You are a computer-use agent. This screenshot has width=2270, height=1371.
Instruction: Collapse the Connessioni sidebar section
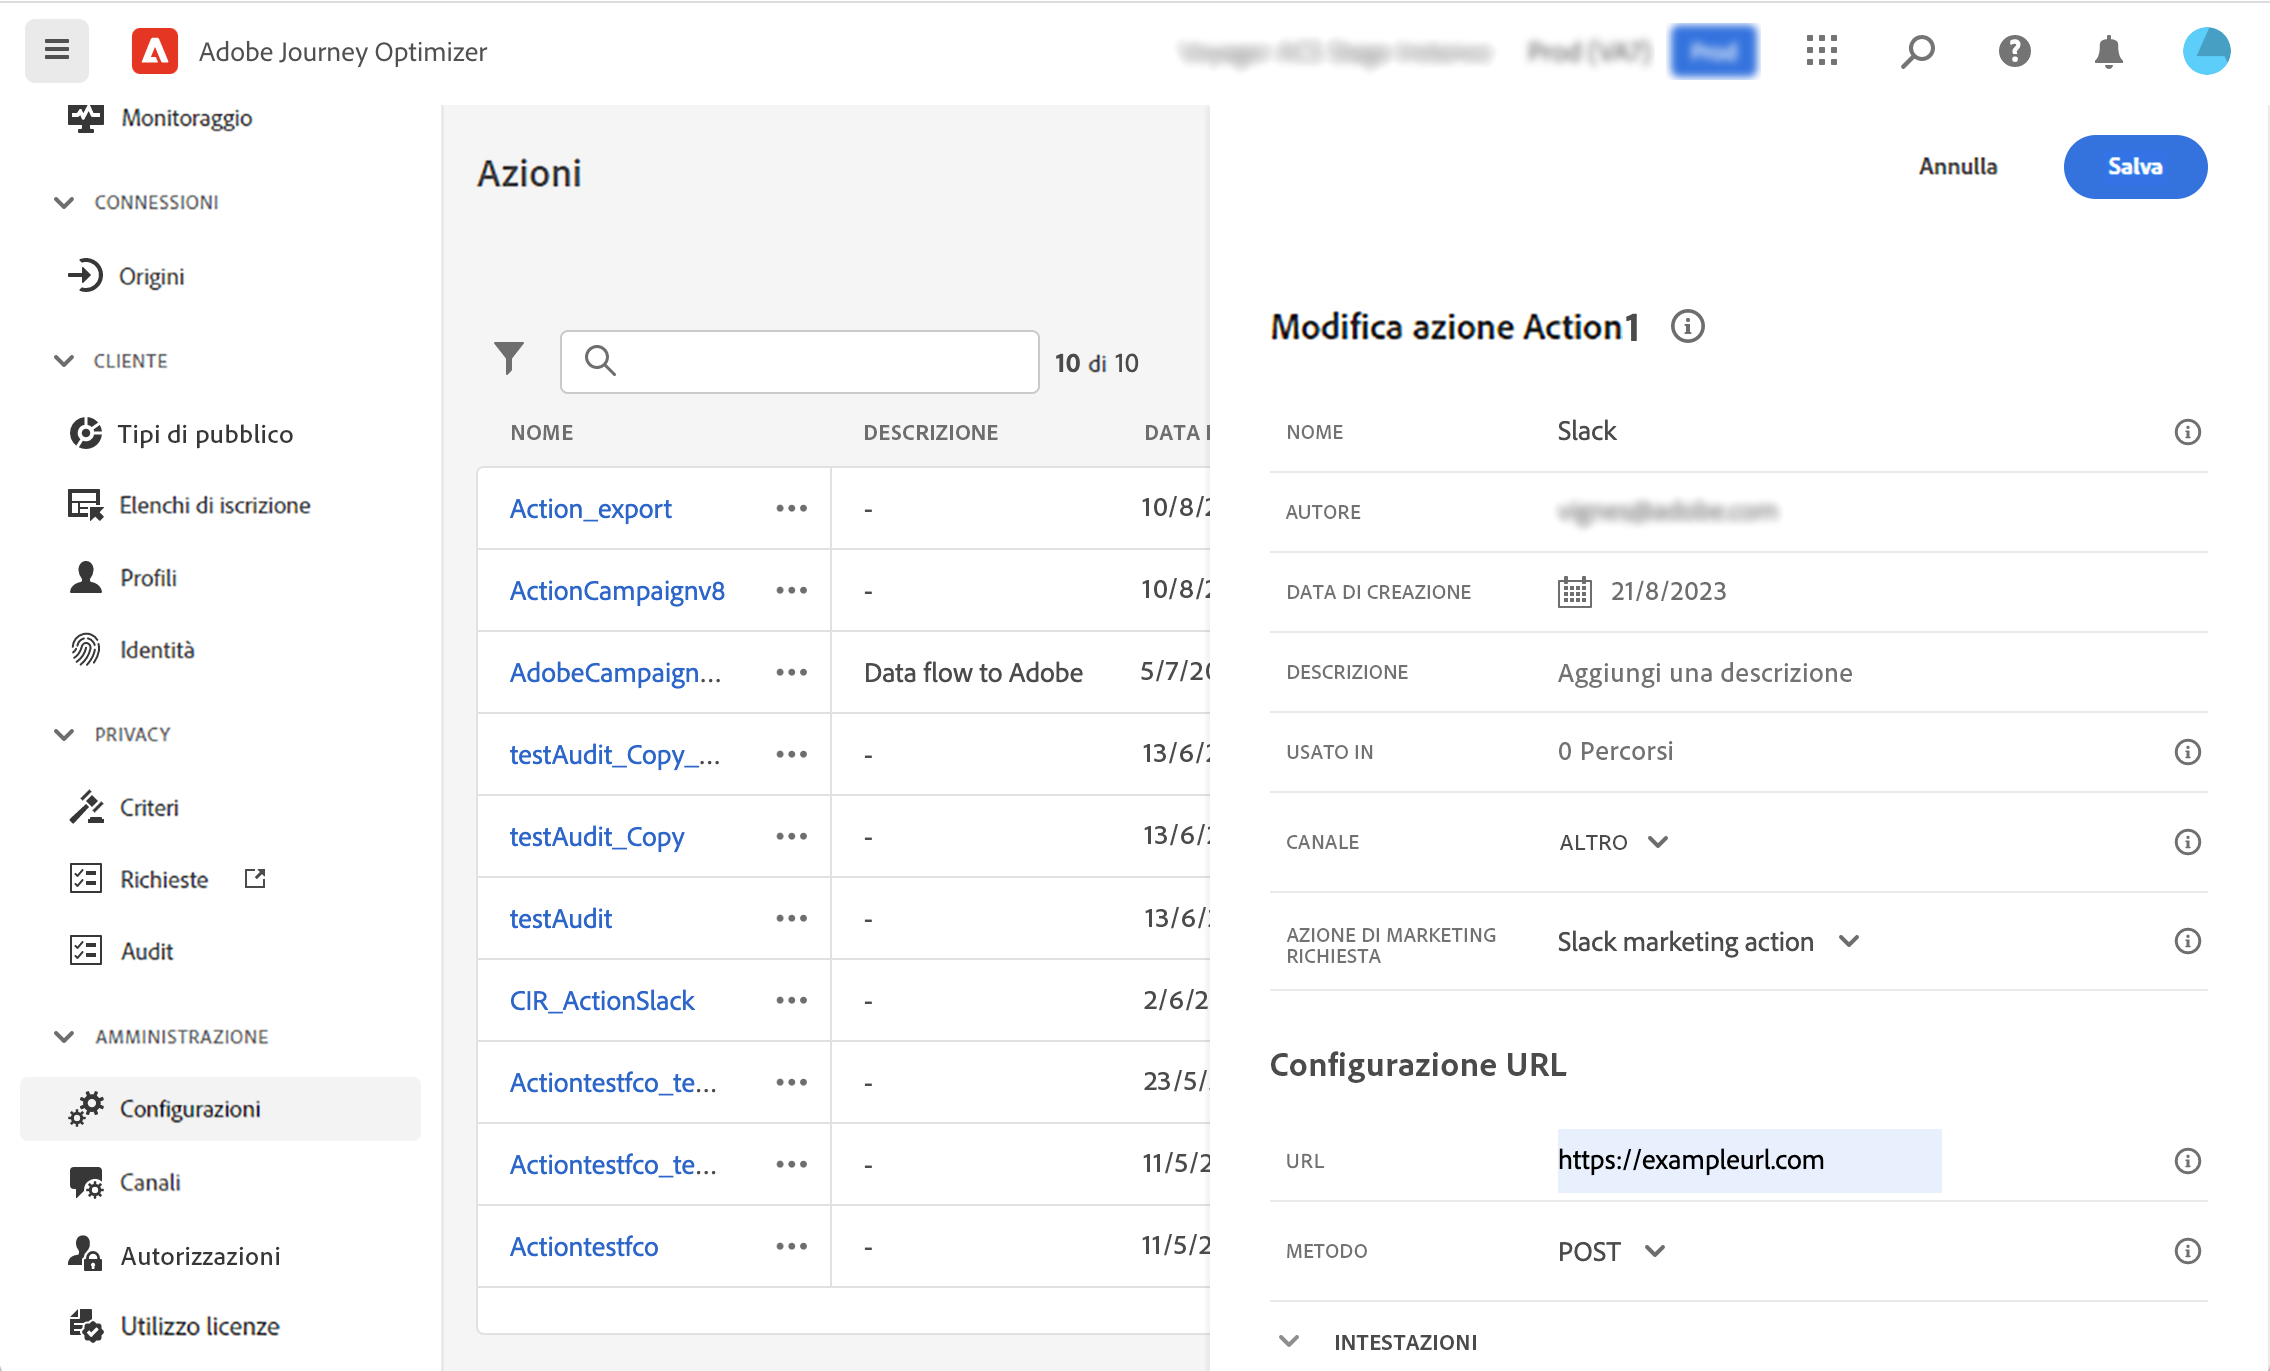pos(64,203)
